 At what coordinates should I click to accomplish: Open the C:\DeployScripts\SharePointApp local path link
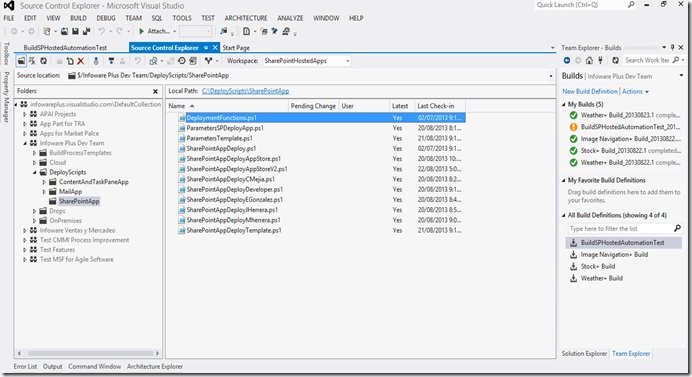tap(245, 91)
